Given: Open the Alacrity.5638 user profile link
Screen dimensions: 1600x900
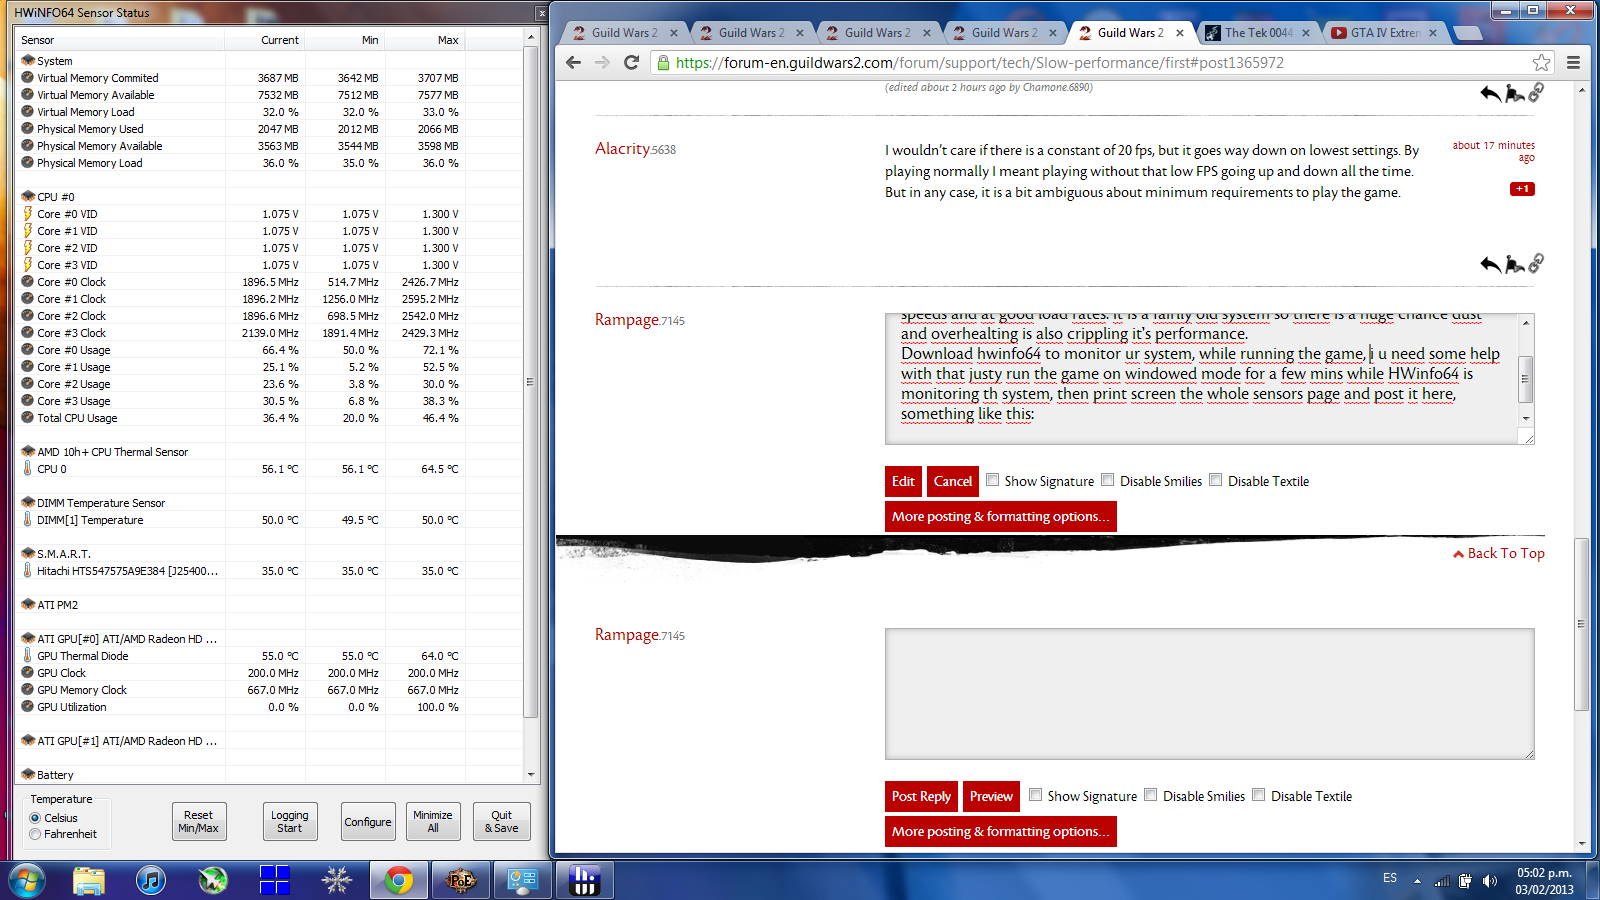Looking at the screenshot, I should coord(635,149).
